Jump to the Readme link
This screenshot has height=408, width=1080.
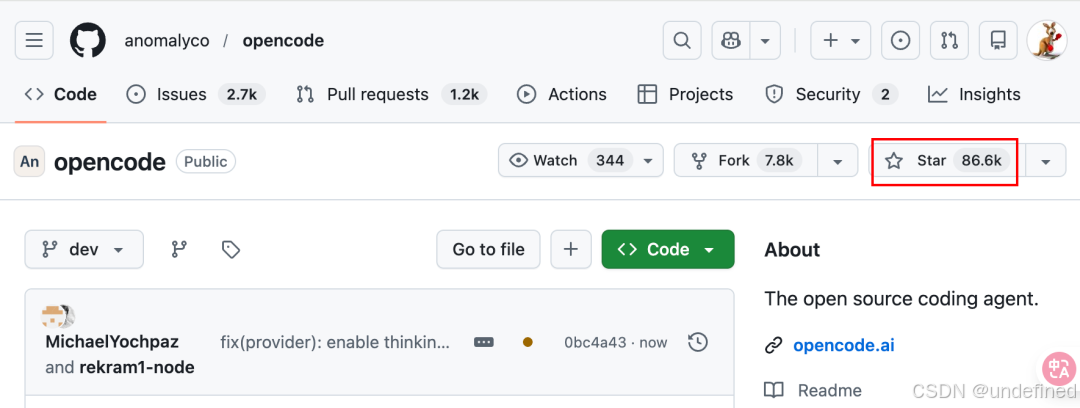click(x=829, y=391)
